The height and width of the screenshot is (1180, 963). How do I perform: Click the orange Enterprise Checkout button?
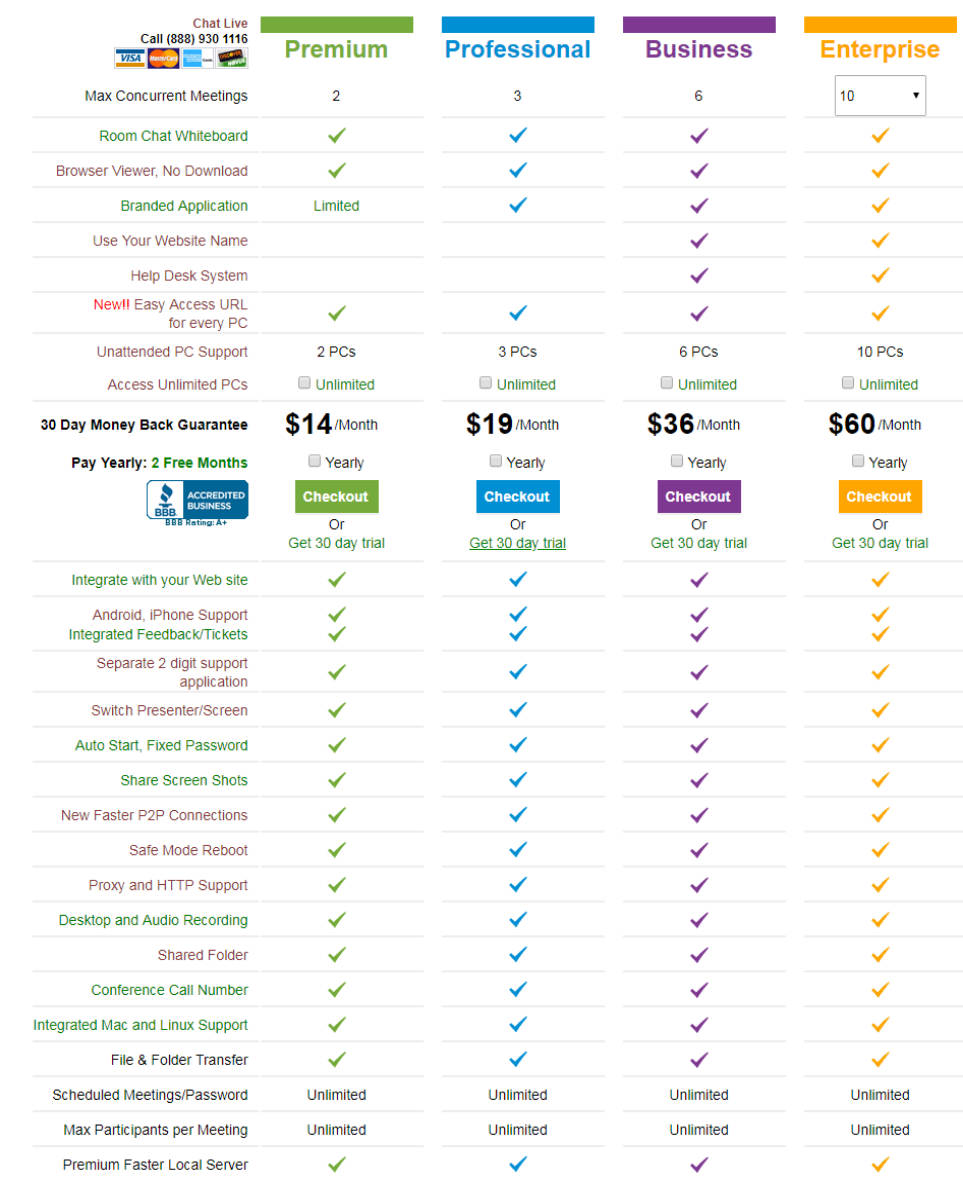point(879,497)
